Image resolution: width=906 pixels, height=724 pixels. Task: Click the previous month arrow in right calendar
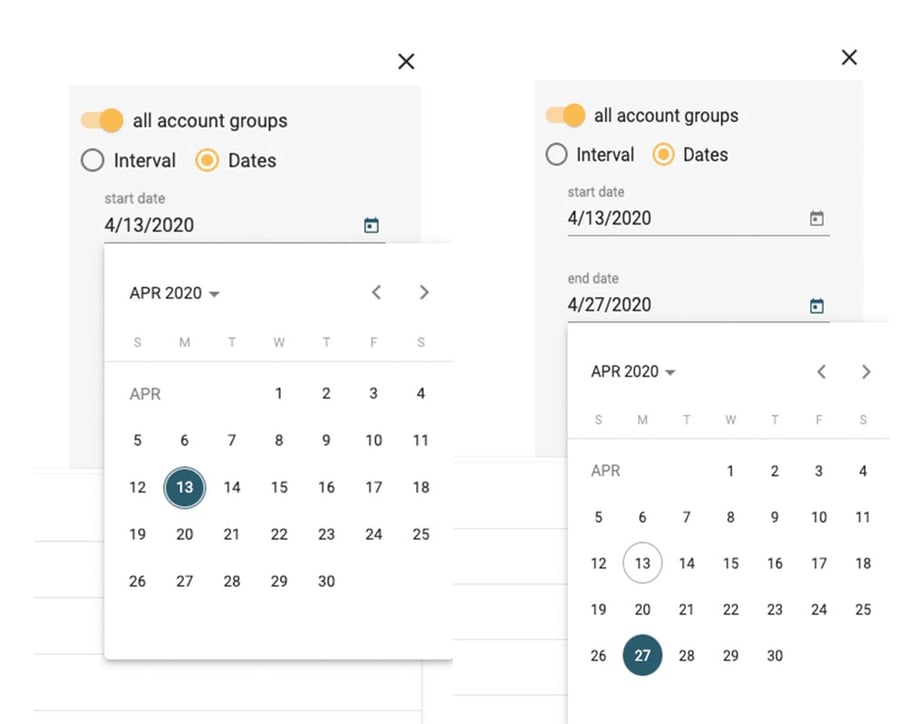tap(821, 371)
